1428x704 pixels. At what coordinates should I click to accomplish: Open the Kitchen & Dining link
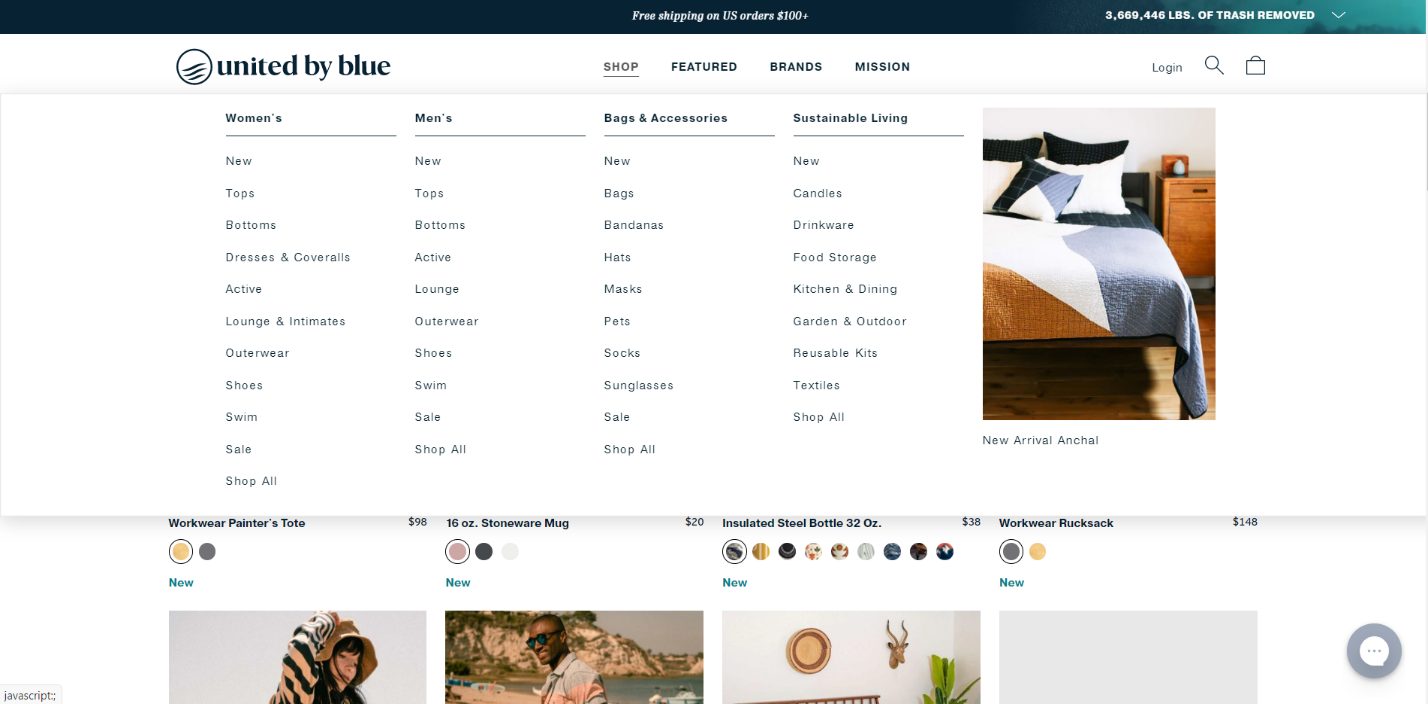pyautogui.click(x=845, y=289)
